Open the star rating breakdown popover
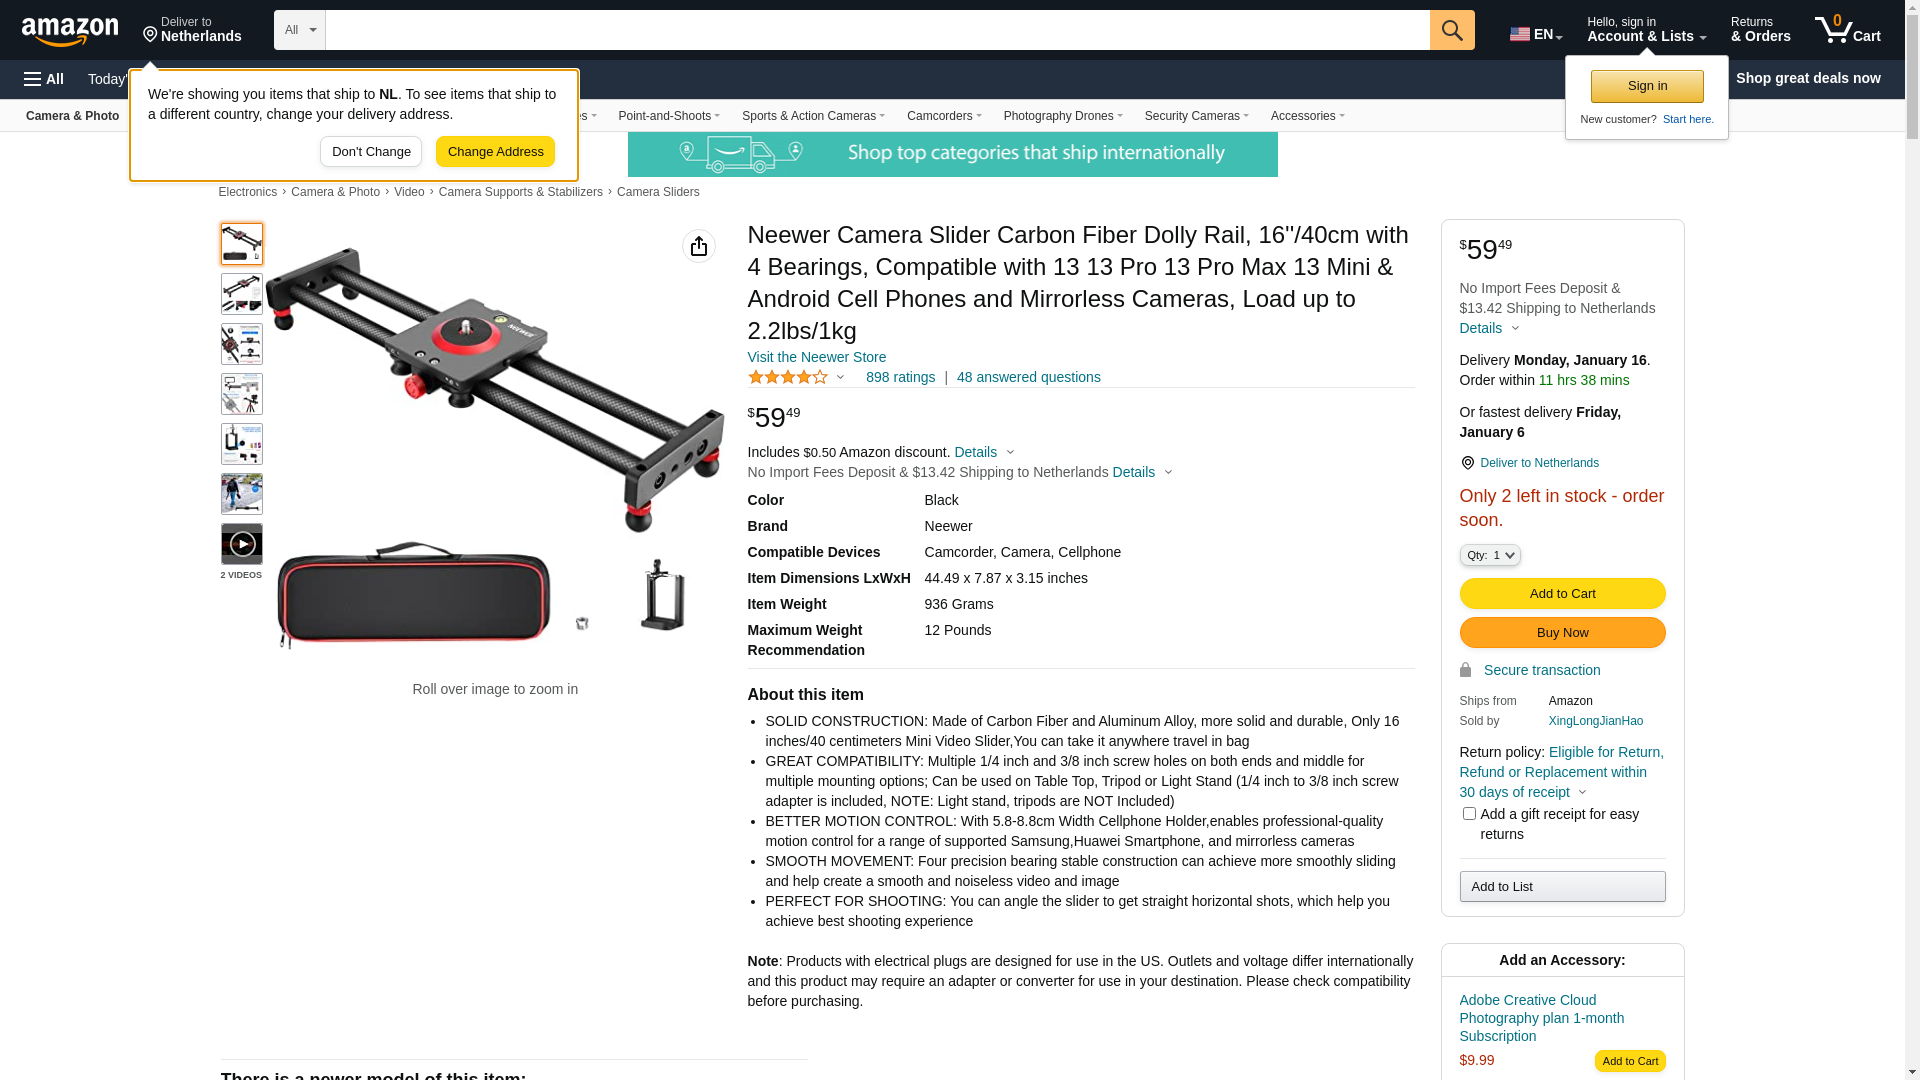Viewport: 1920px width, 1080px height. point(797,377)
